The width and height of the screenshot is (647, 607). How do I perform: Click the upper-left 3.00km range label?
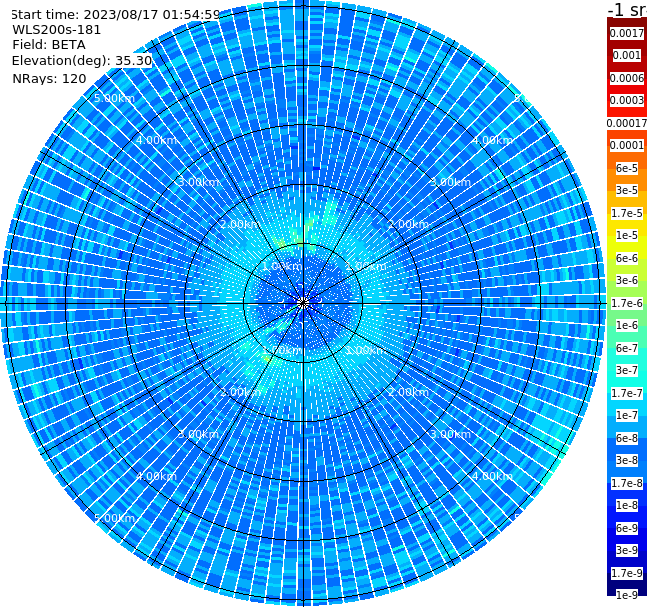[198, 182]
